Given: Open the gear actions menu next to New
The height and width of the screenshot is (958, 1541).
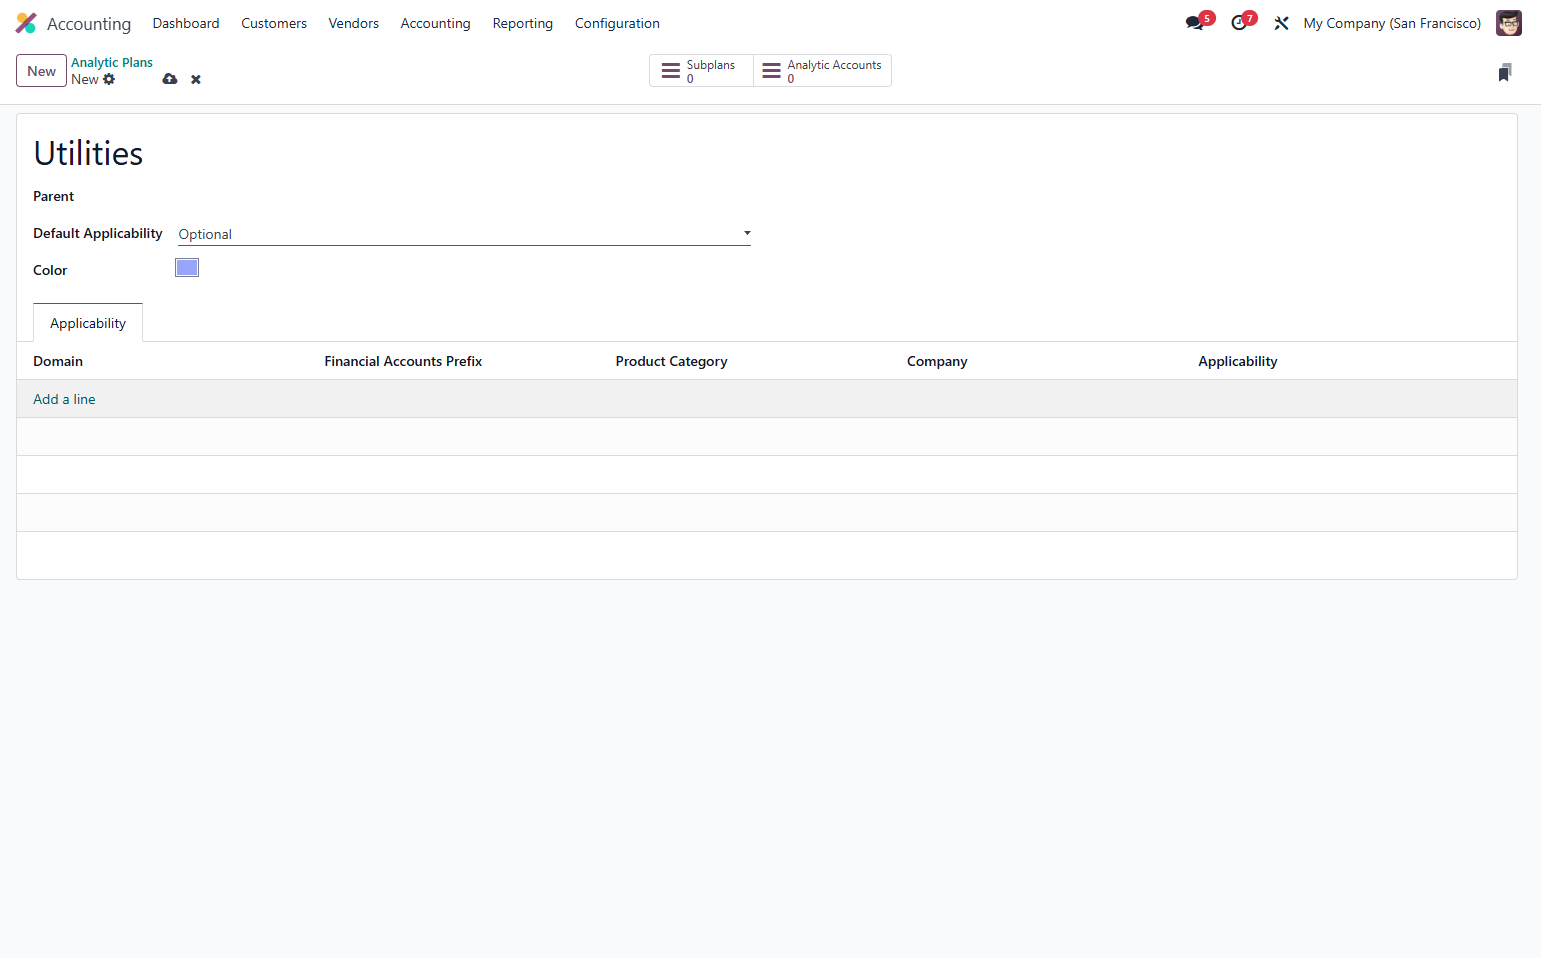Looking at the screenshot, I should tap(109, 79).
